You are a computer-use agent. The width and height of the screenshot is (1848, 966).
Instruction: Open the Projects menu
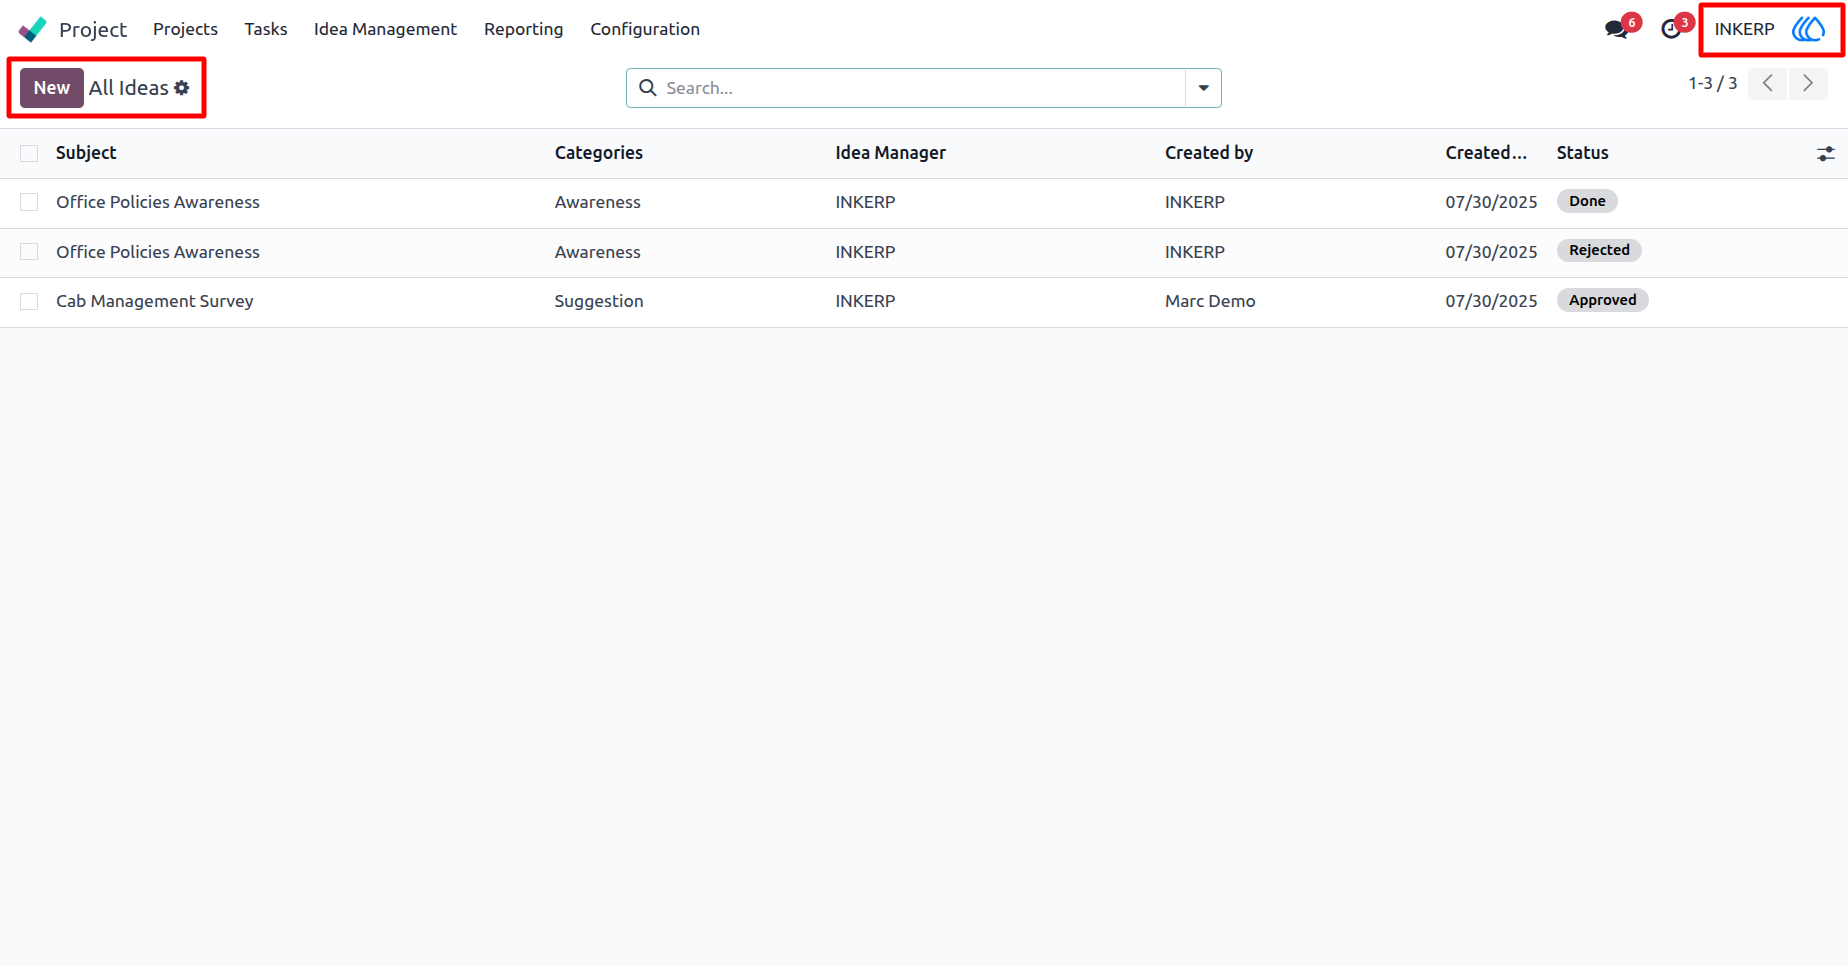tap(185, 29)
